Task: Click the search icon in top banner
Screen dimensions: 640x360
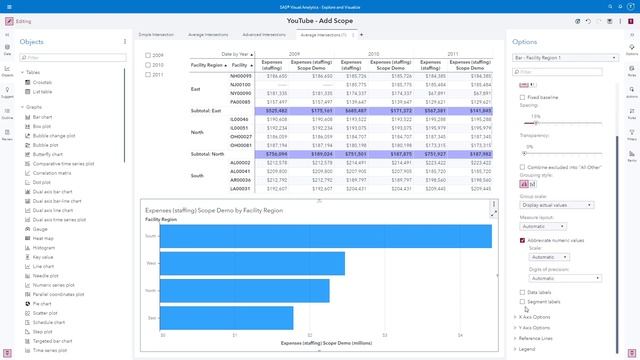Action: [x=610, y=7]
